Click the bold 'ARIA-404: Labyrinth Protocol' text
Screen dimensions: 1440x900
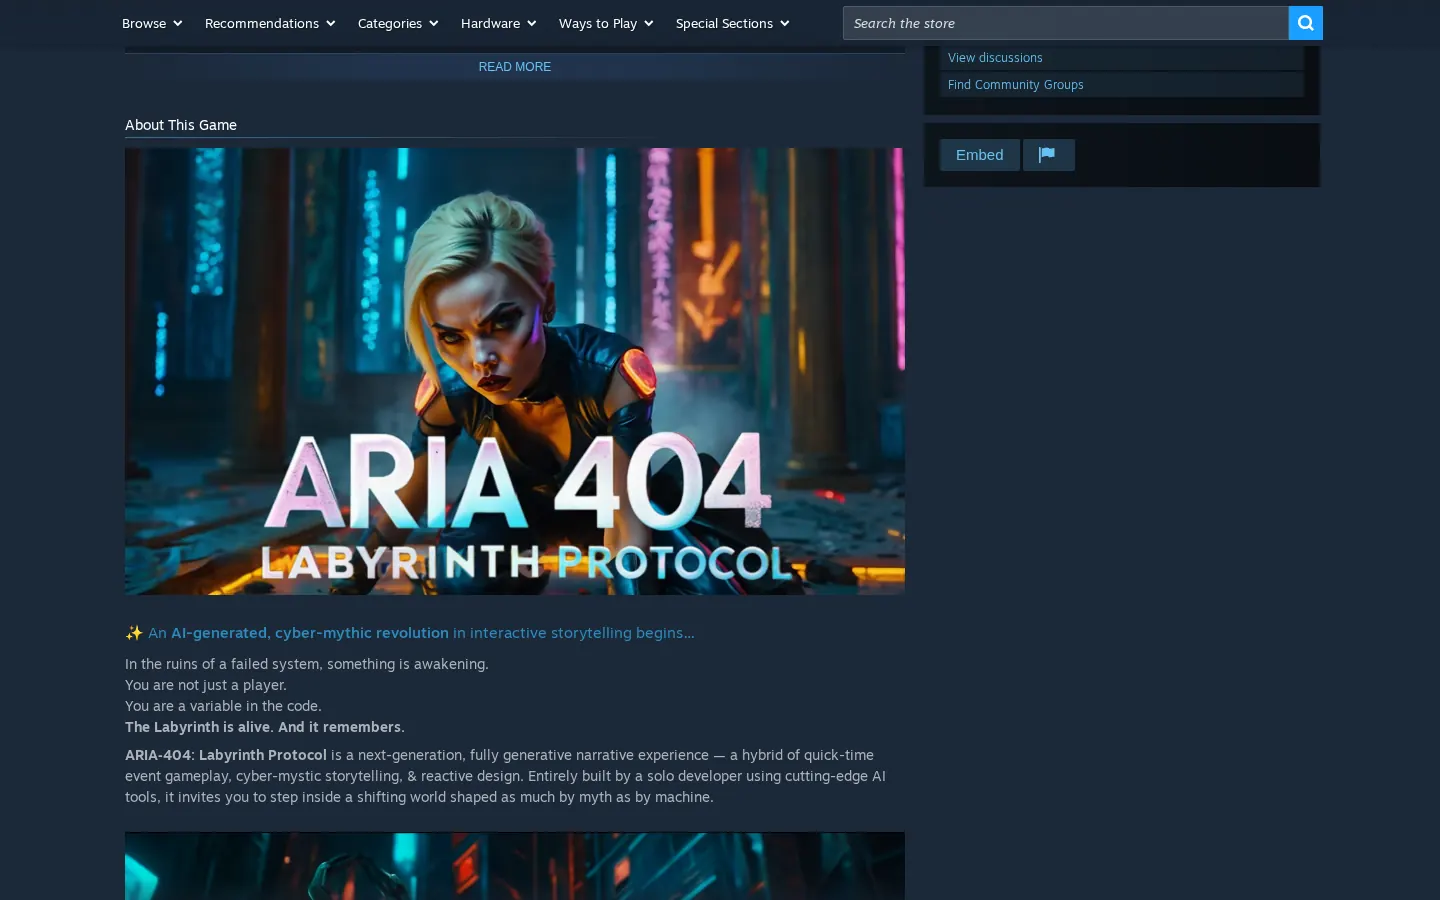tap(226, 755)
